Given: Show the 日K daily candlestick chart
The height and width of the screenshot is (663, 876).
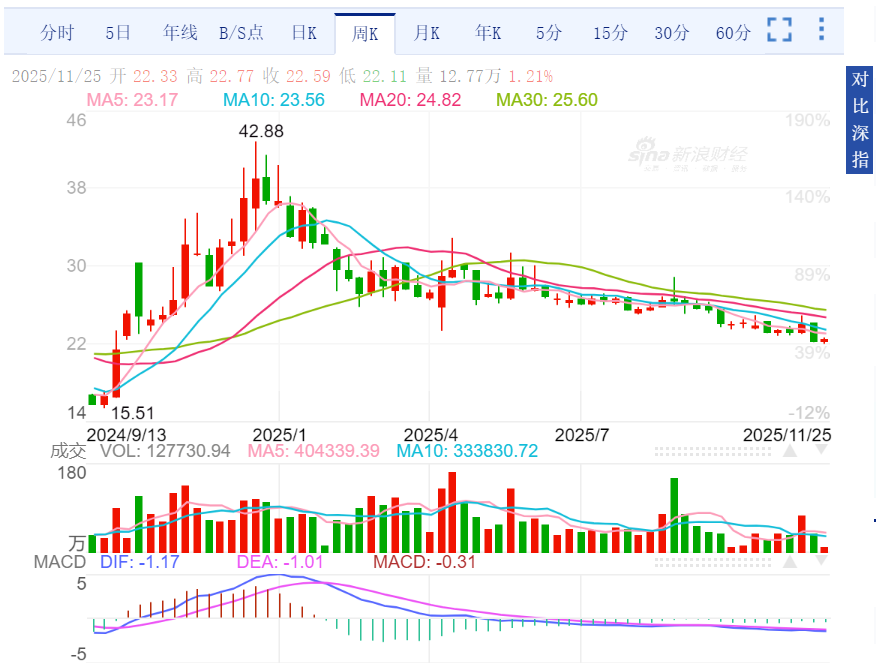Looking at the screenshot, I should (304, 33).
